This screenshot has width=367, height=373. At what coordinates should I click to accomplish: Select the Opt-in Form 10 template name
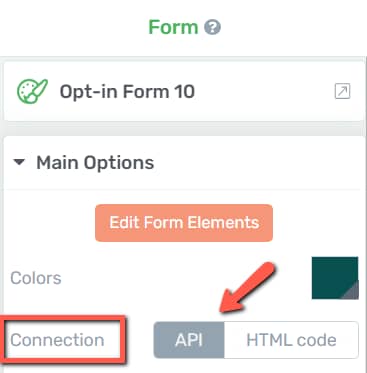tap(127, 91)
